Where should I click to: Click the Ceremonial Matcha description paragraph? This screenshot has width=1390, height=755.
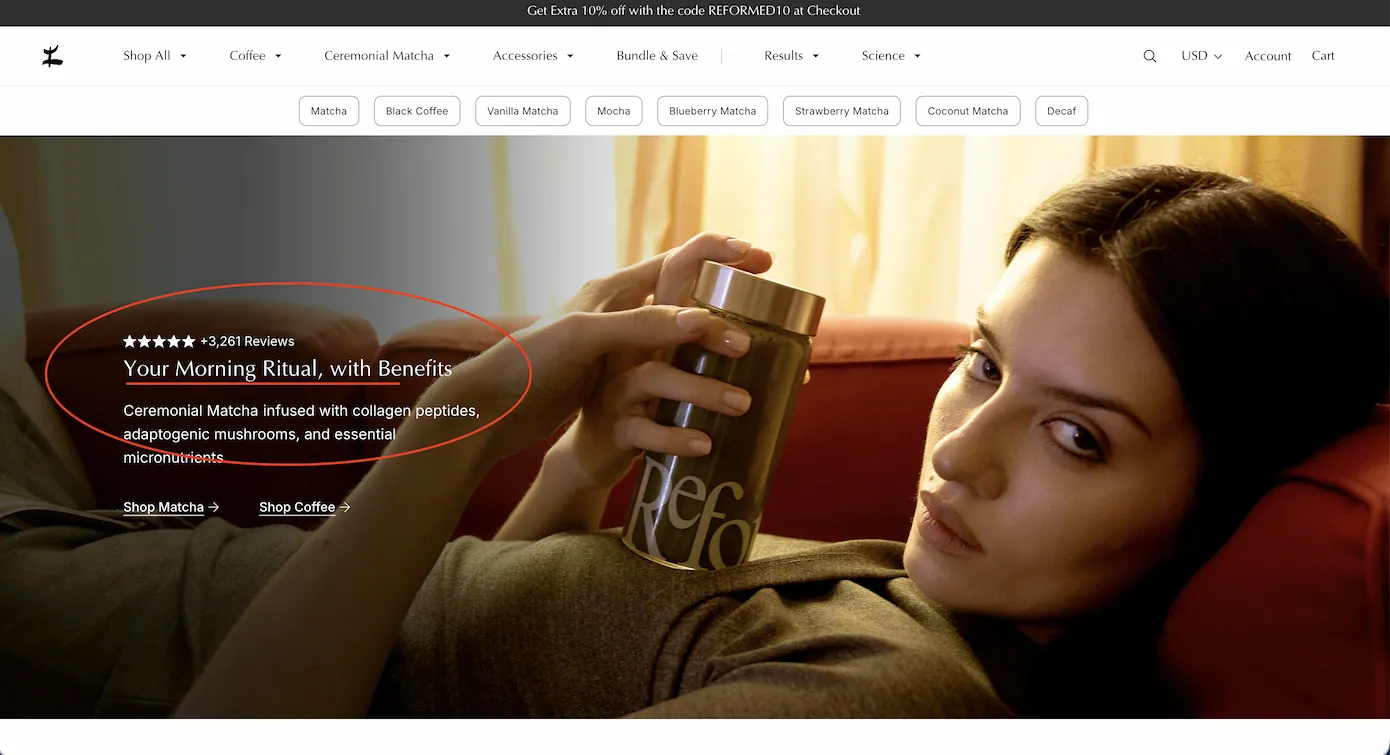(302, 434)
